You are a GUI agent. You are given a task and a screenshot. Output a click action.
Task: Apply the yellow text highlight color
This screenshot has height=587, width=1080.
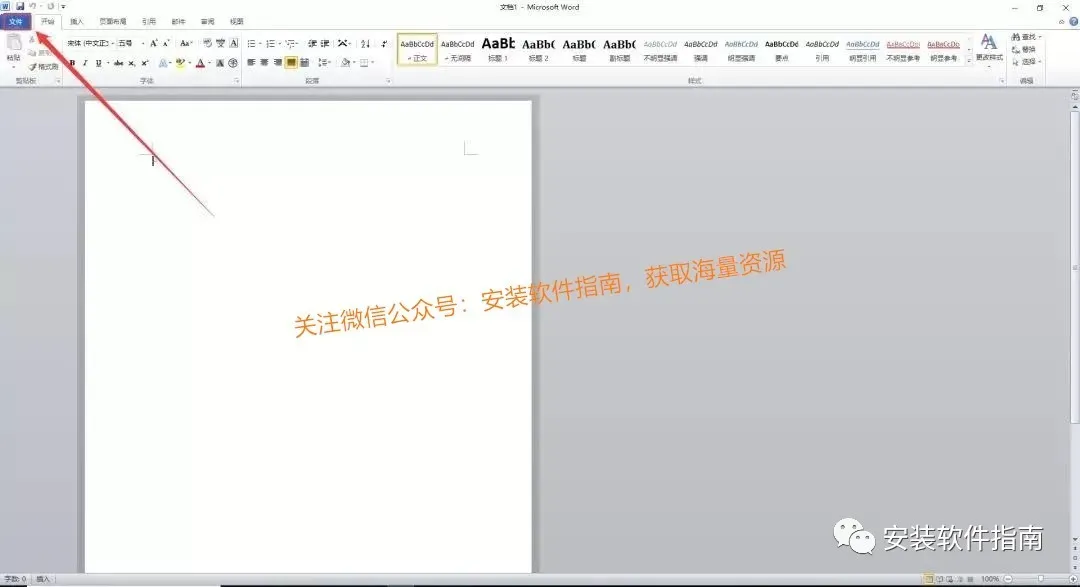pos(180,63)
